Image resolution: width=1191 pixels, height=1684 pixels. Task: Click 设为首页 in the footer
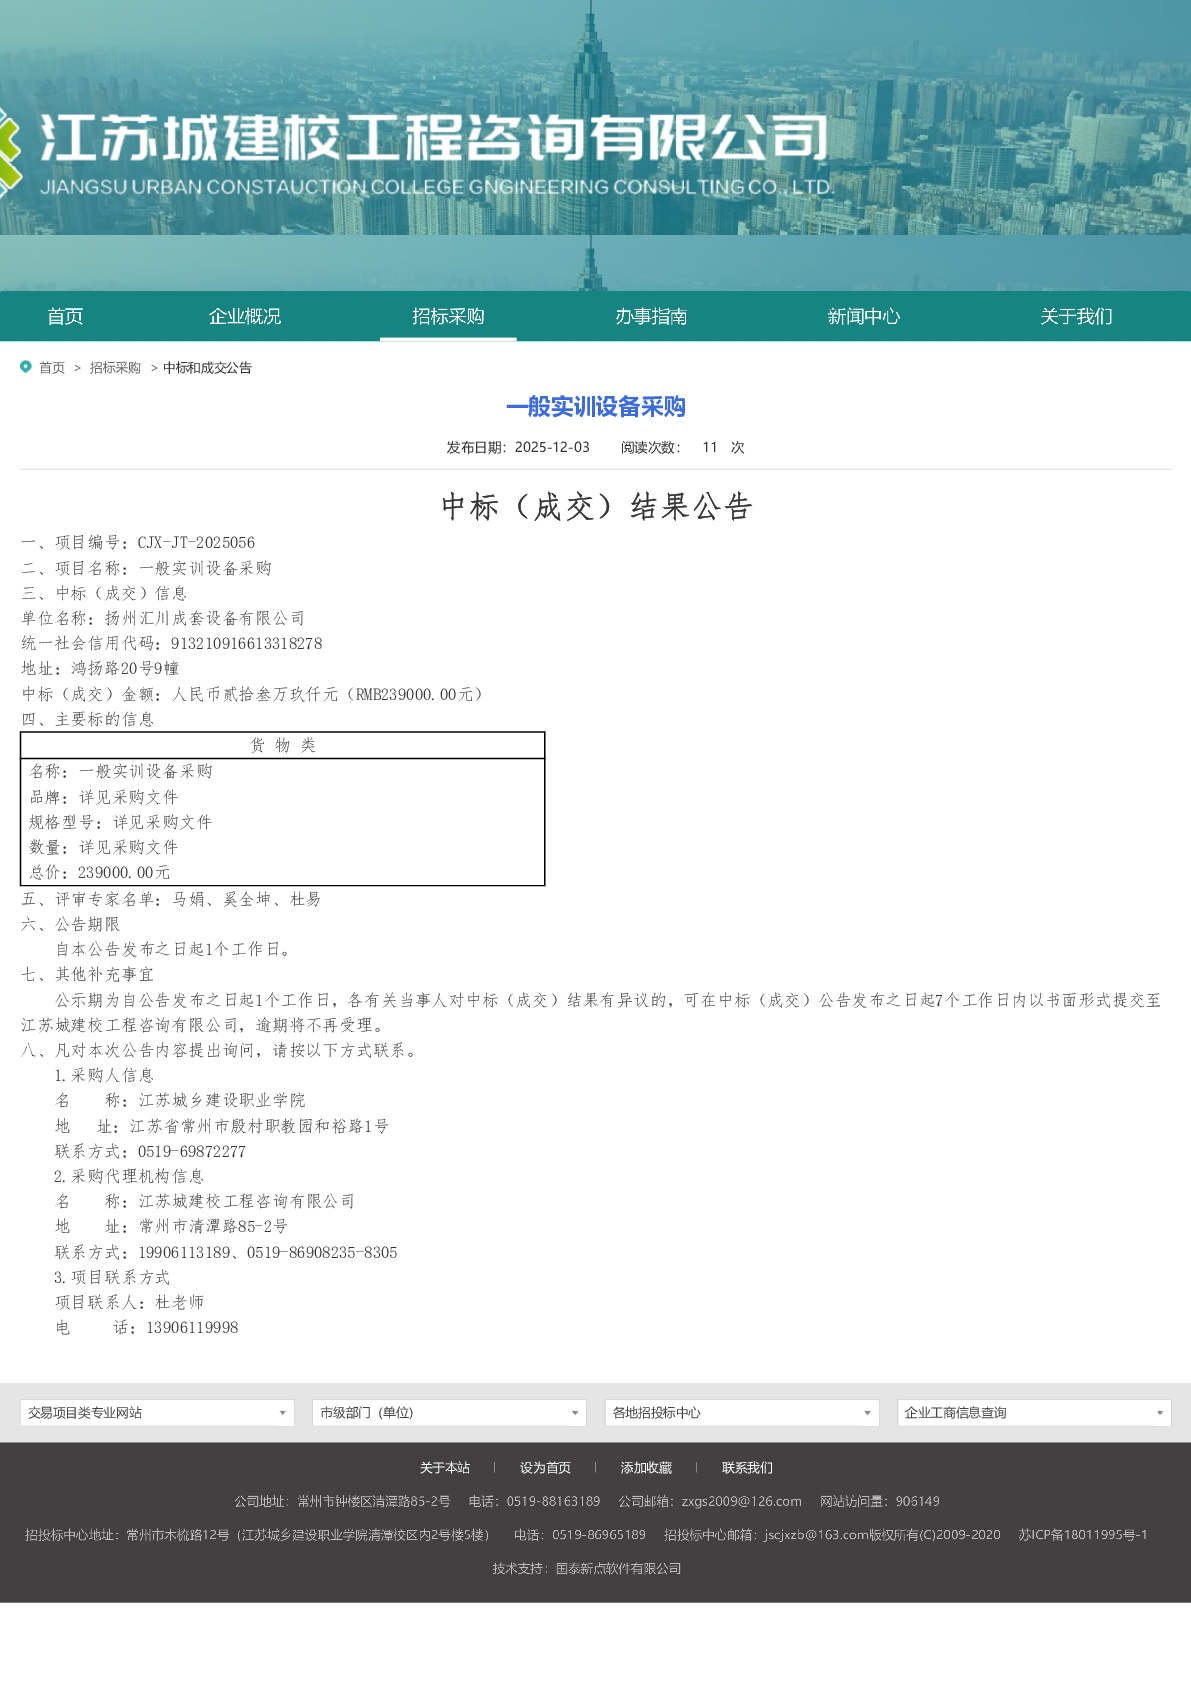click(545, 1468)
